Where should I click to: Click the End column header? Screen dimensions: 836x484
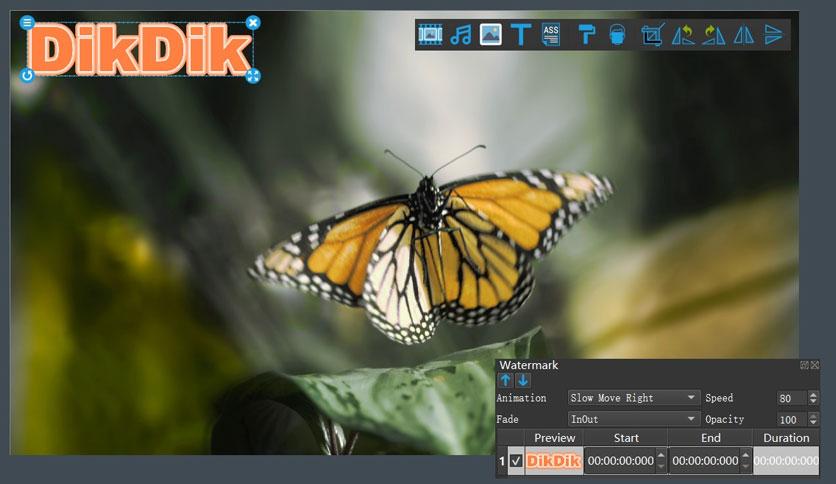710,438
